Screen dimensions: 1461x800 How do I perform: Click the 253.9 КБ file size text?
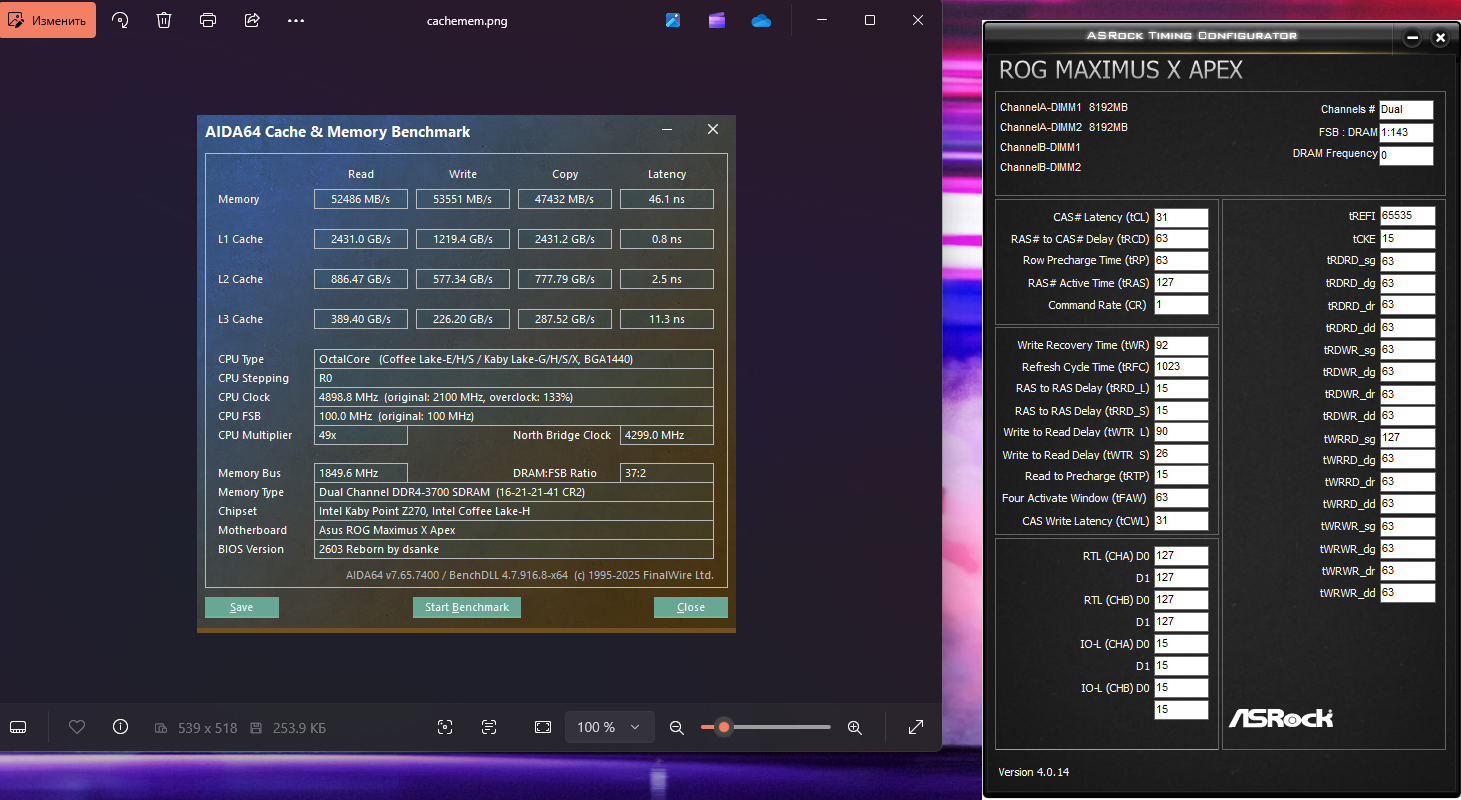coord(299,727)
